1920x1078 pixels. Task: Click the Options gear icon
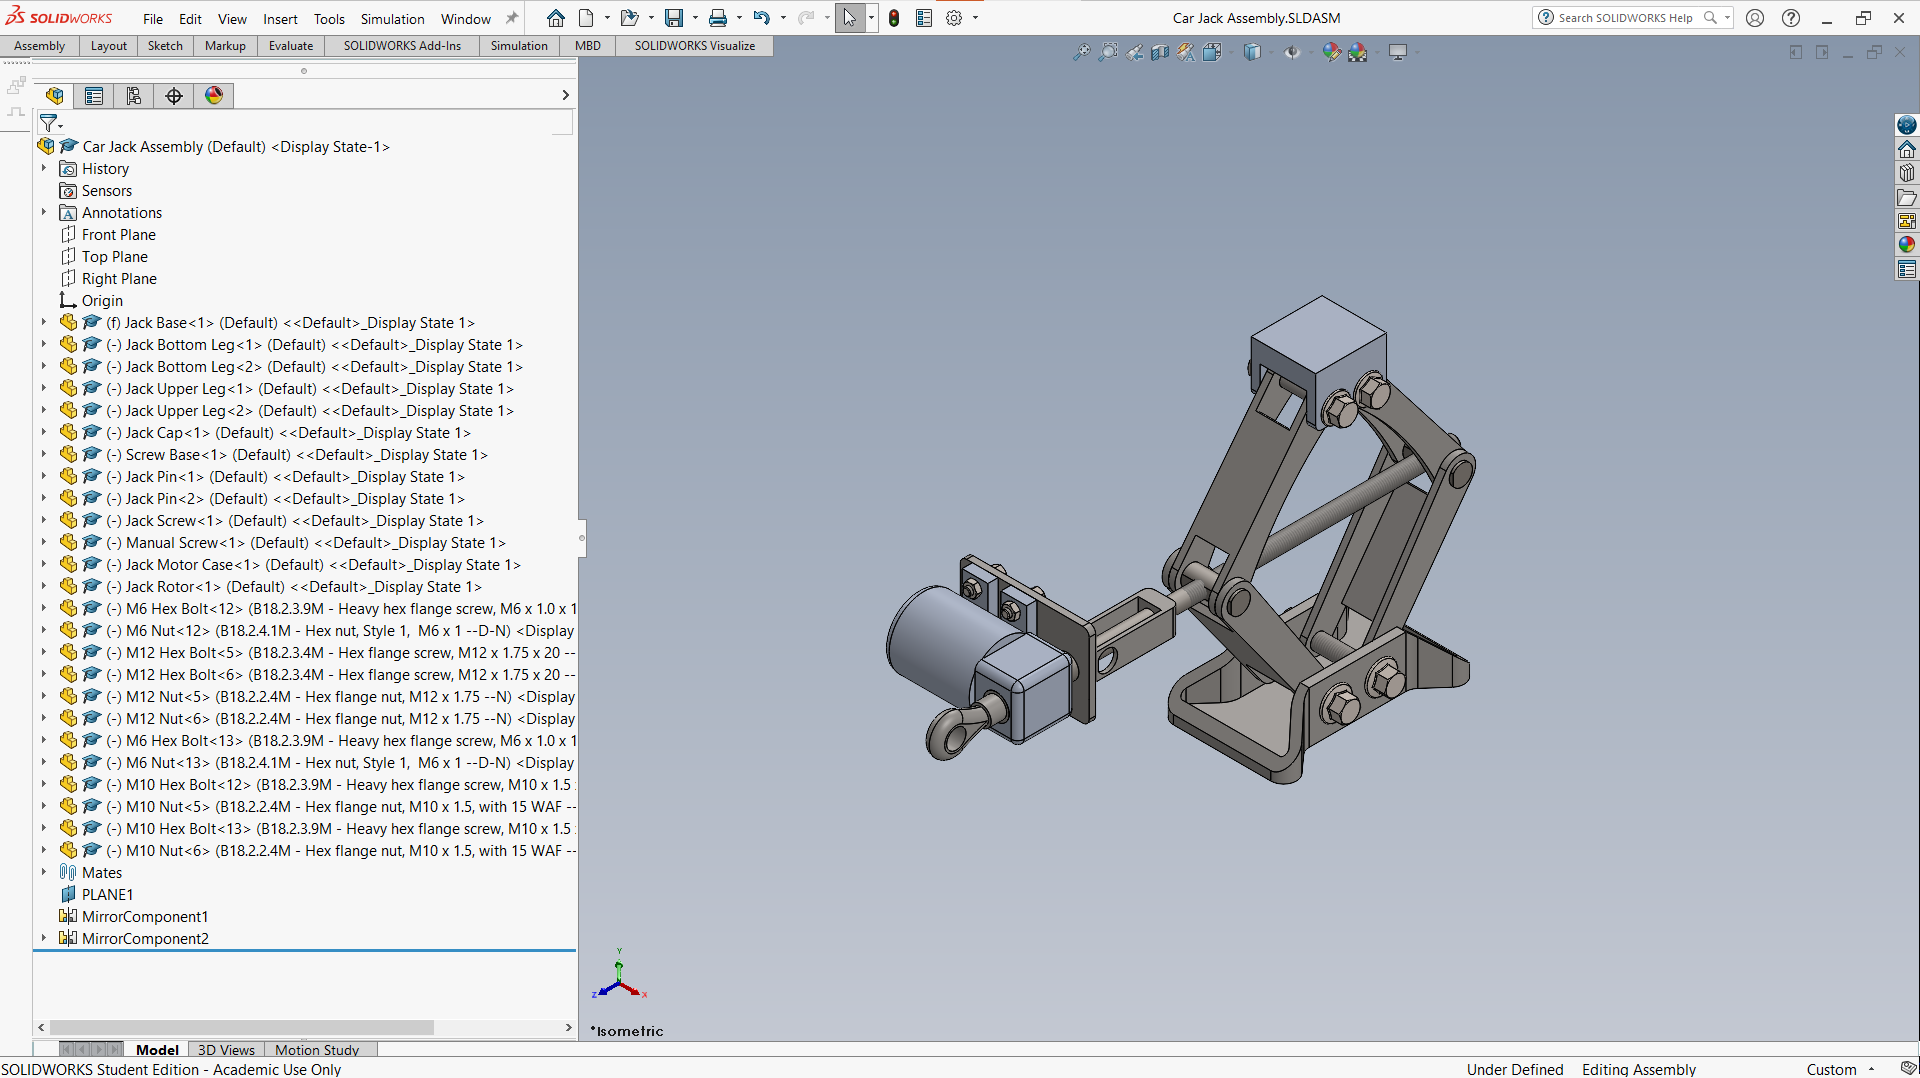pos(954,18)
